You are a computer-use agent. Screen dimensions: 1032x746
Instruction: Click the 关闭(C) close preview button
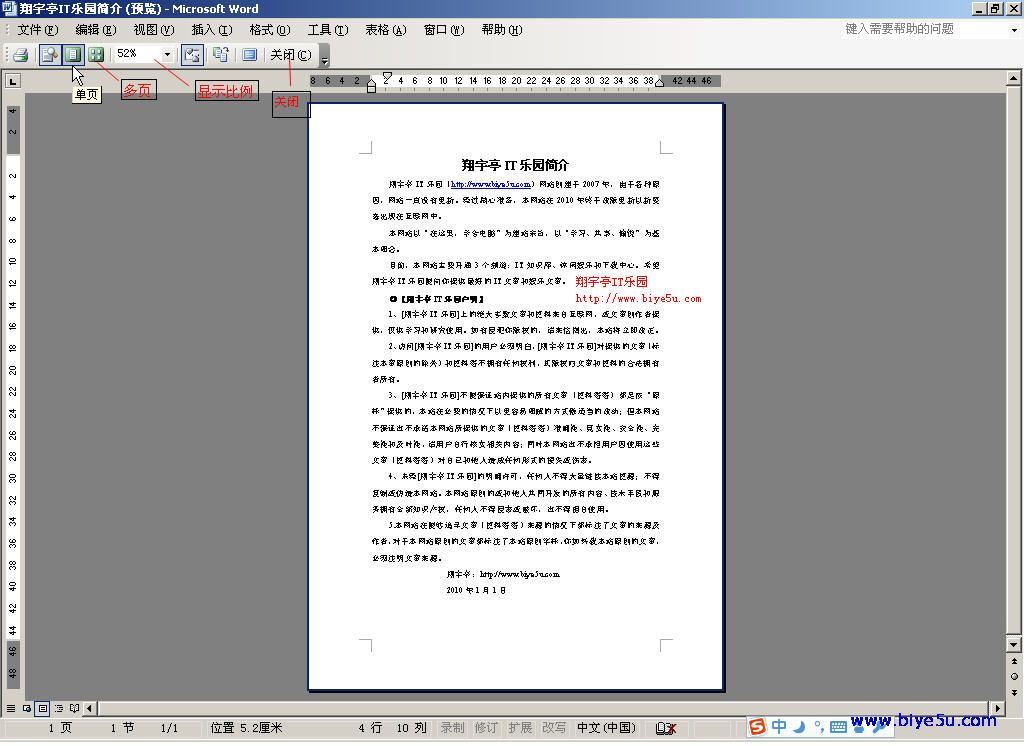tap(290, 54)
